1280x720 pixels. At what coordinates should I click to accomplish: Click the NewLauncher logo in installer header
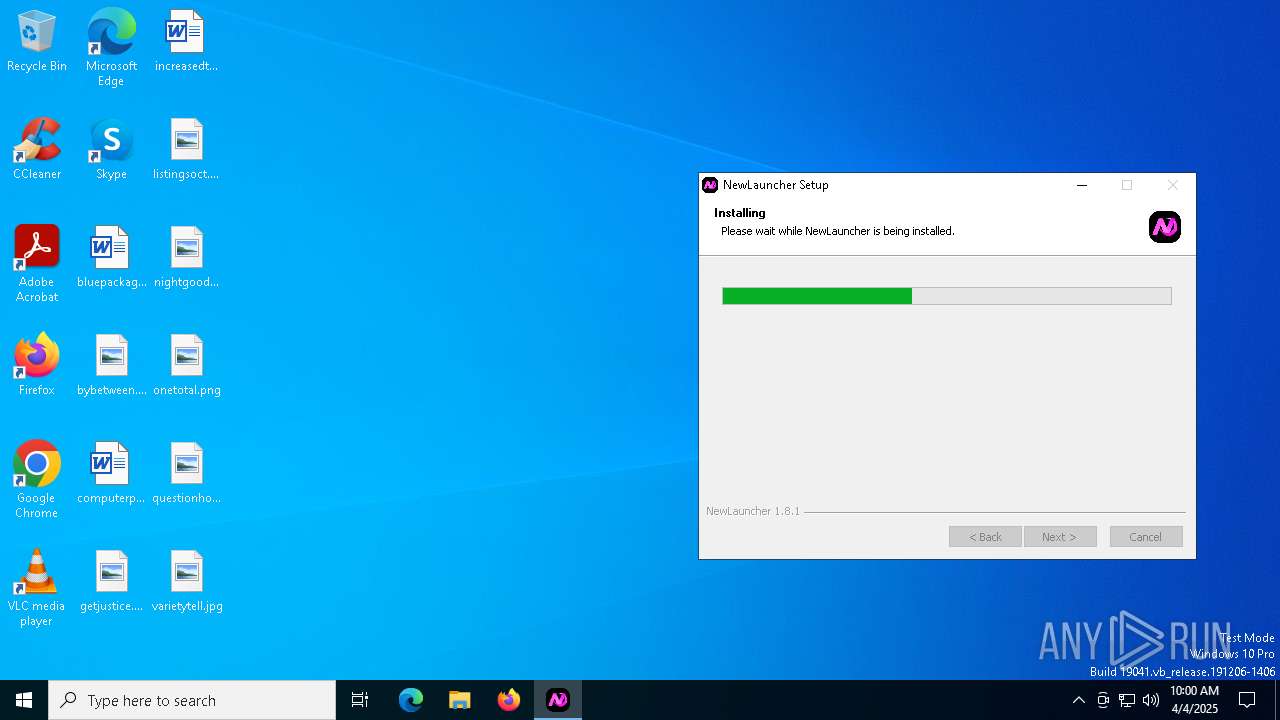(x=1165, y=227)
